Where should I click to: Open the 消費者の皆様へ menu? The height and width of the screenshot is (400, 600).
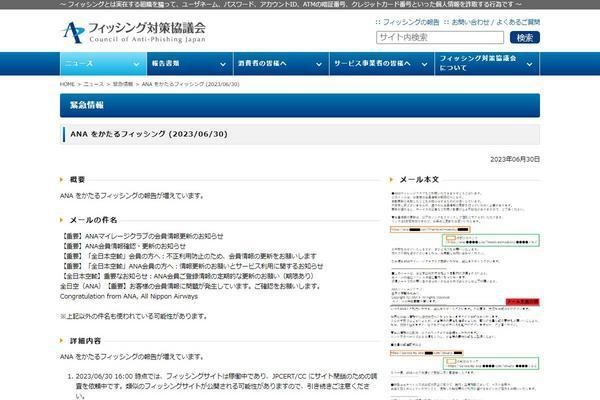(x=281, y=64)
